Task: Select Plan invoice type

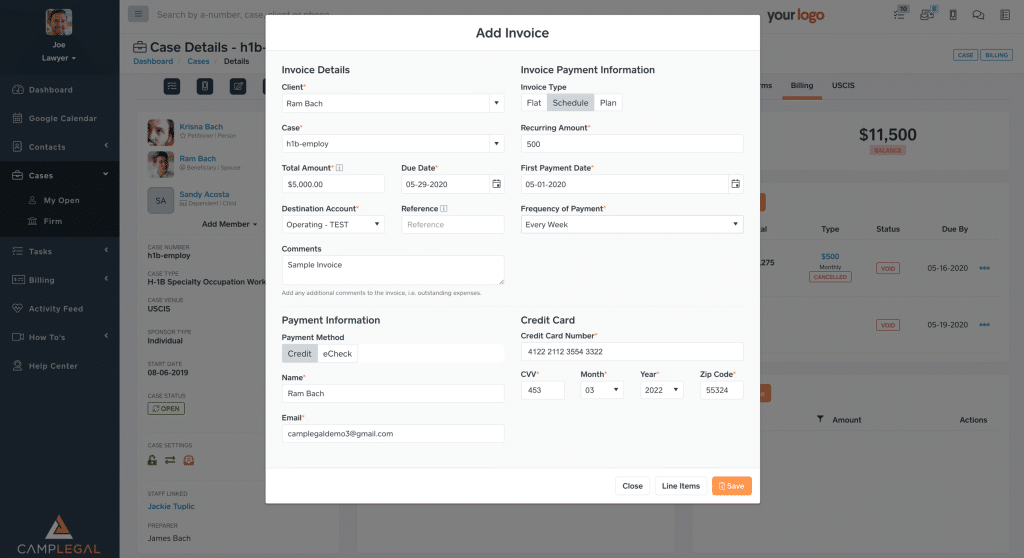Action: pos(608,103)
